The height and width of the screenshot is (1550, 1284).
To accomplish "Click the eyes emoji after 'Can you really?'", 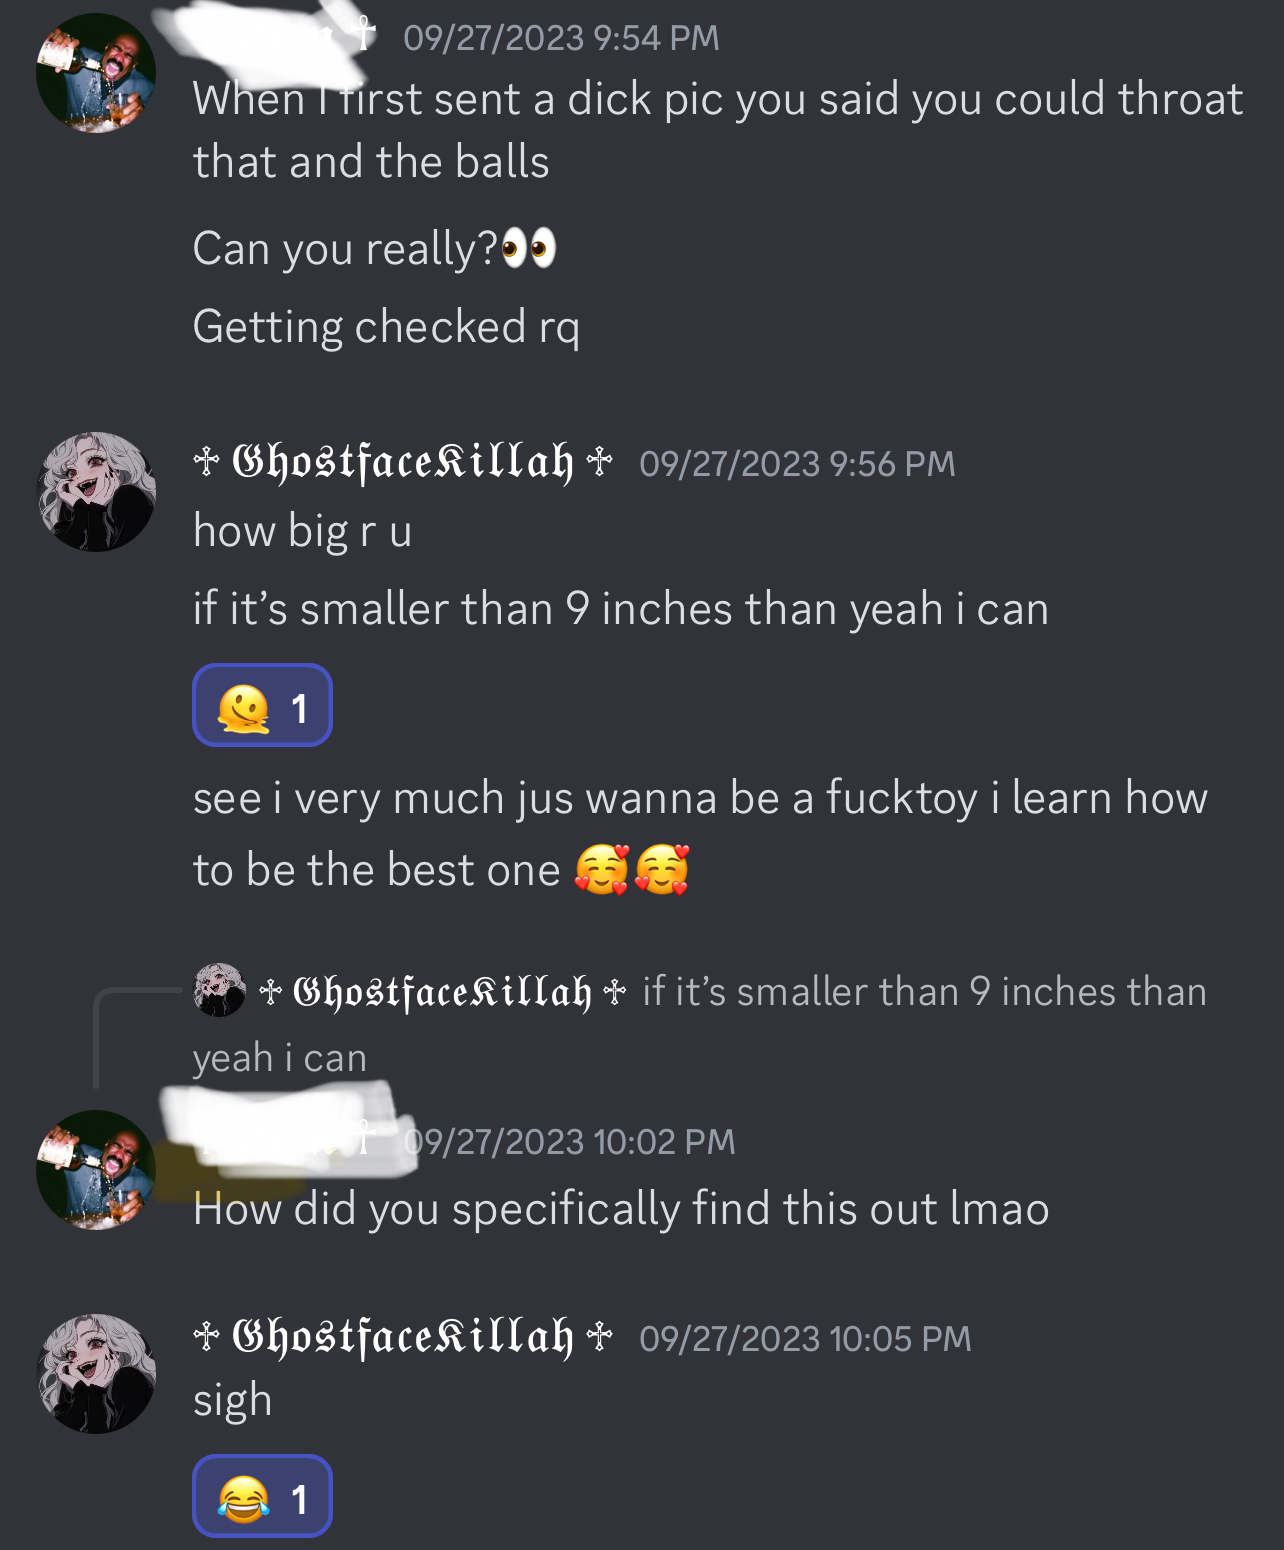I will point(529,248).
